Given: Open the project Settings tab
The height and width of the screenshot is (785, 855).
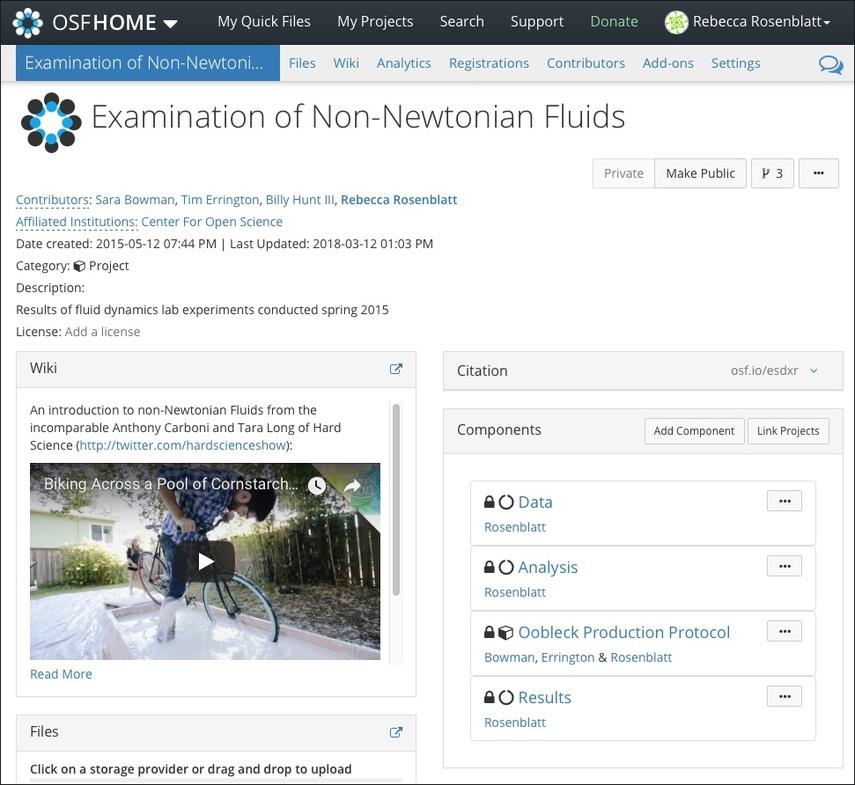Looking at the screenshot, I should [735, 63].
